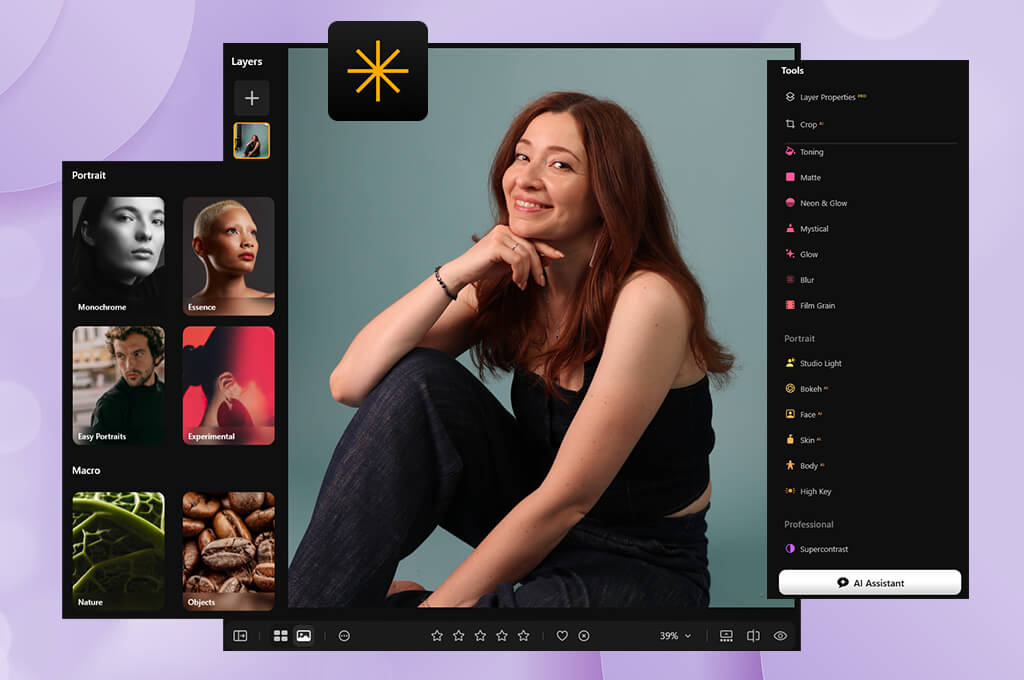The image size is (1024, 680).
Task: Open the Bokeh AI tool
Action: tap(806, 389)
